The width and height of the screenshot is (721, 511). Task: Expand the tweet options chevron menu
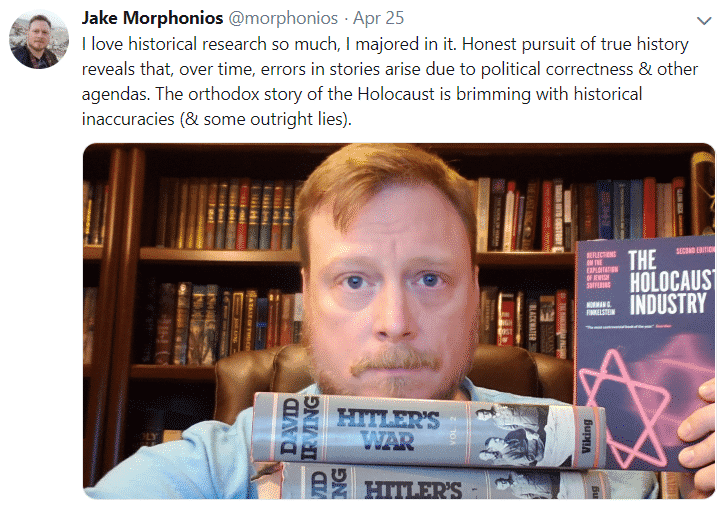coord(704,21)
